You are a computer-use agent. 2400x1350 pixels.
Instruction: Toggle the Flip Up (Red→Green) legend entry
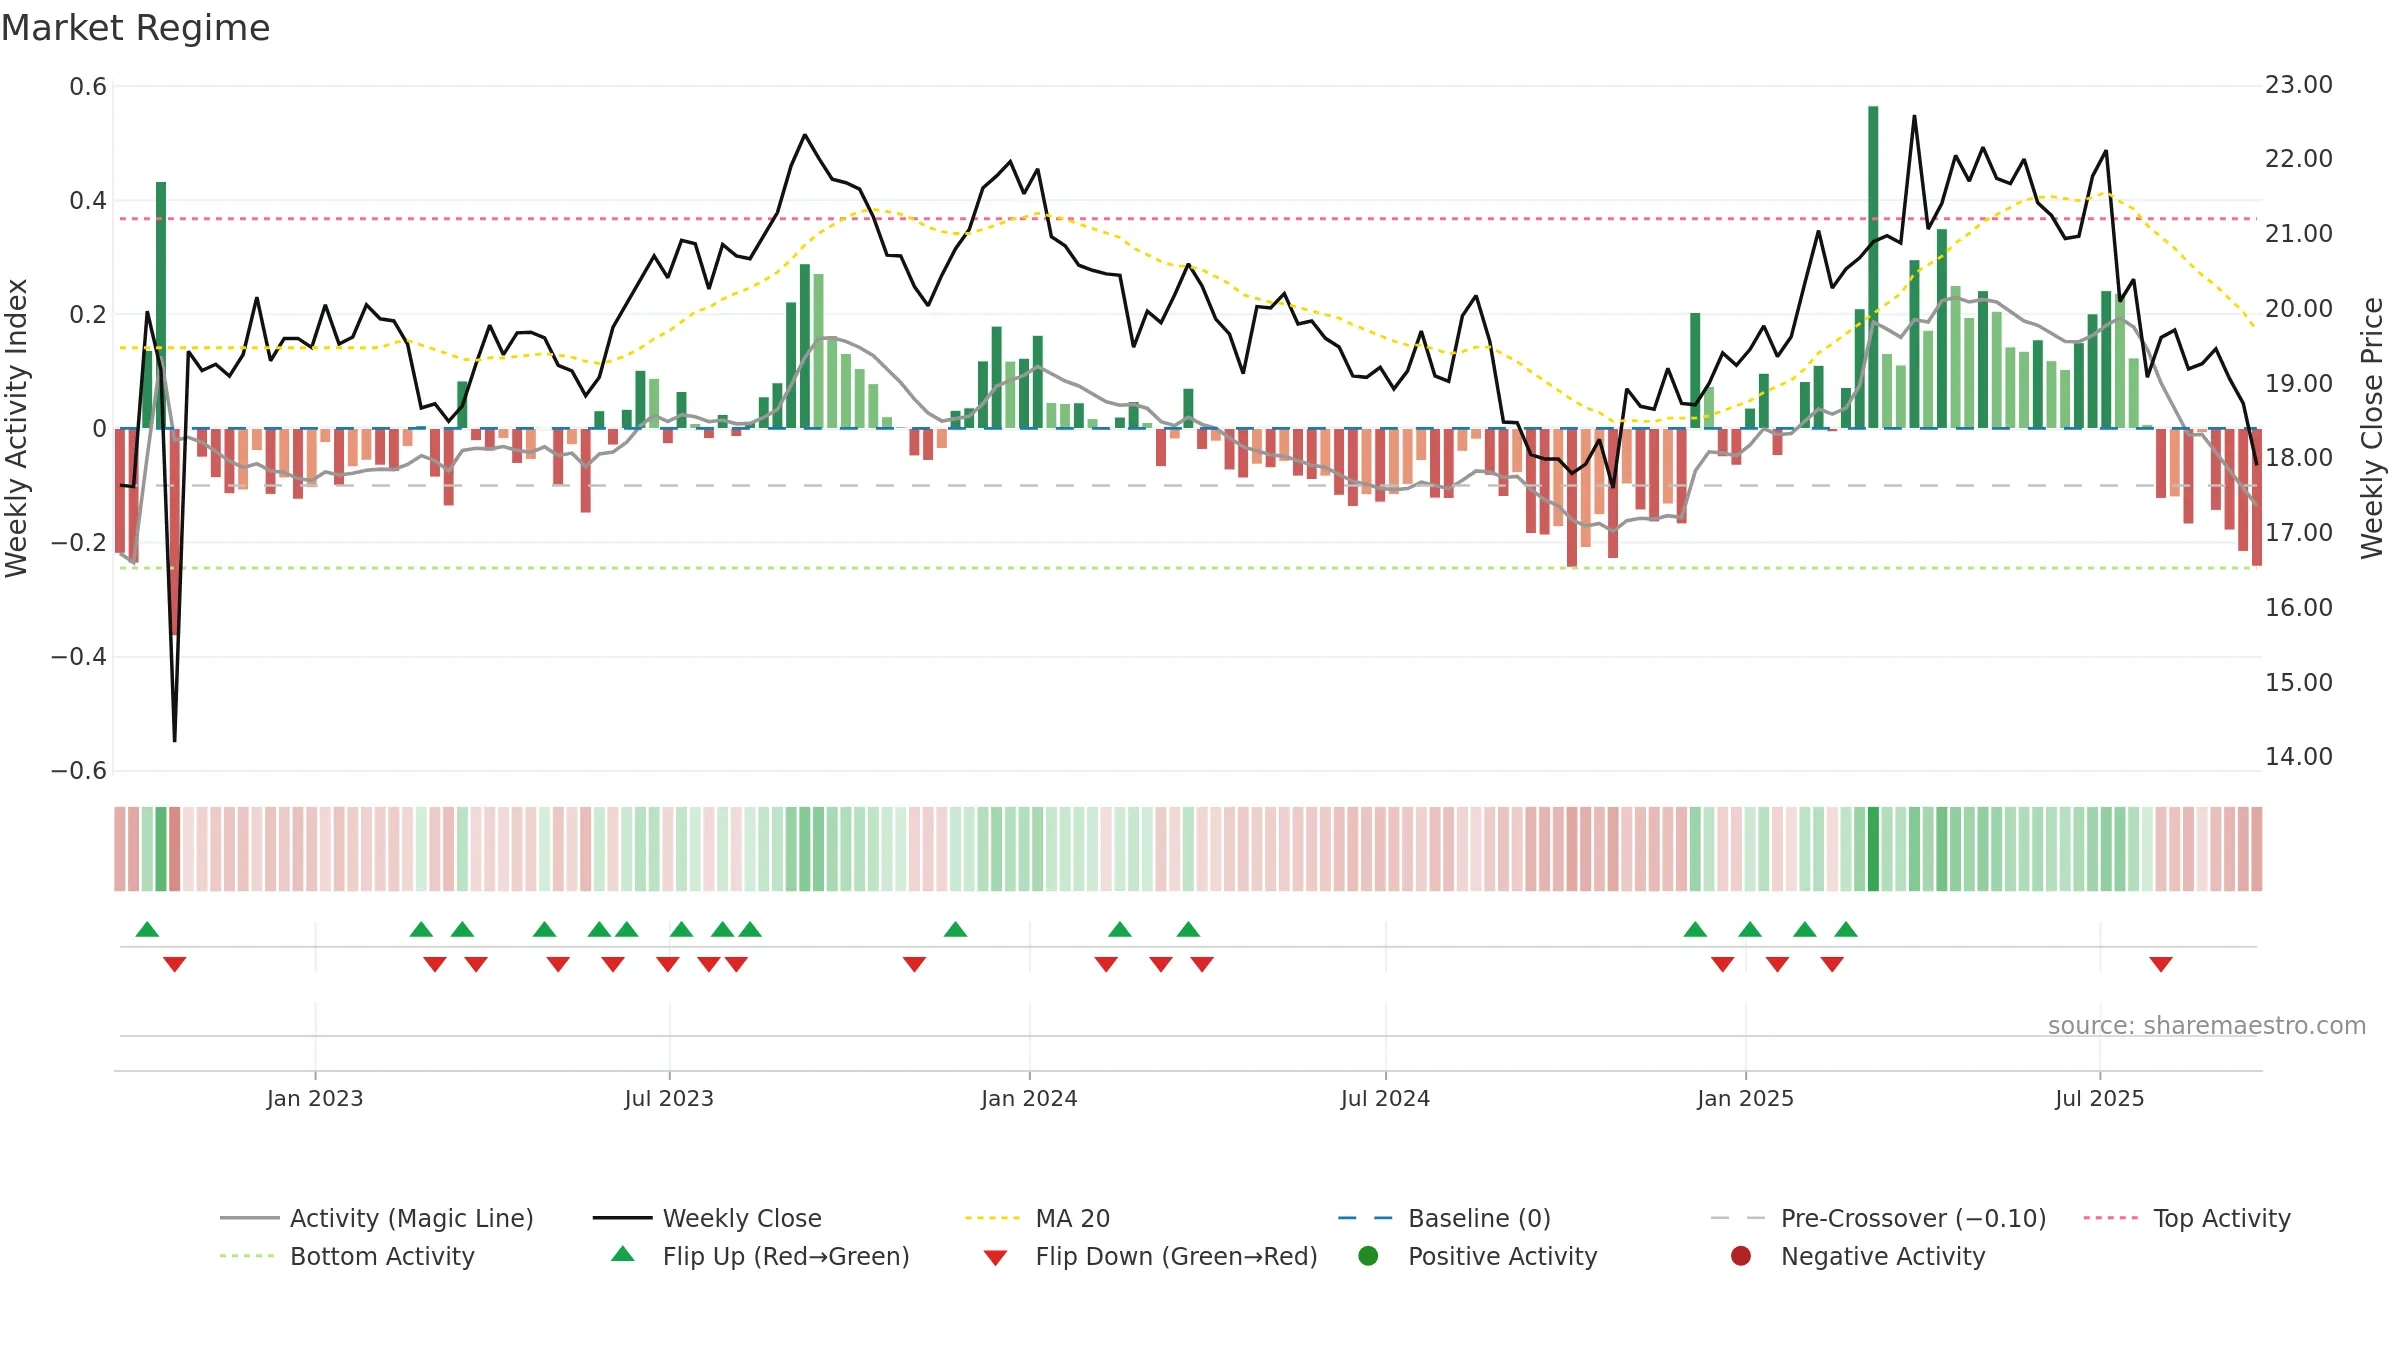pos(760,1256)
